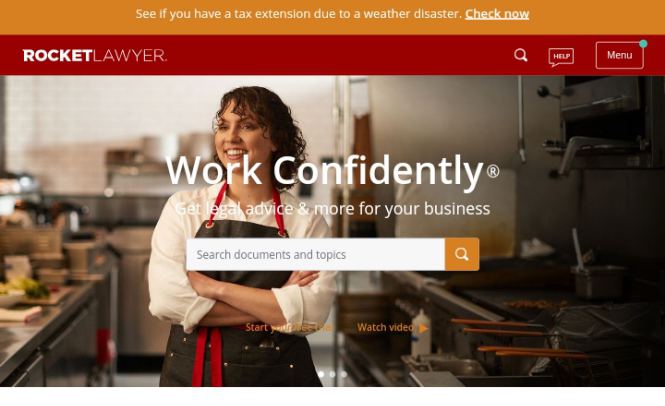Image resolution: width=665 pixels, height=406 pixels.
Task: Click the teal notification dot on Menu
Action: (x=643, y=44)
